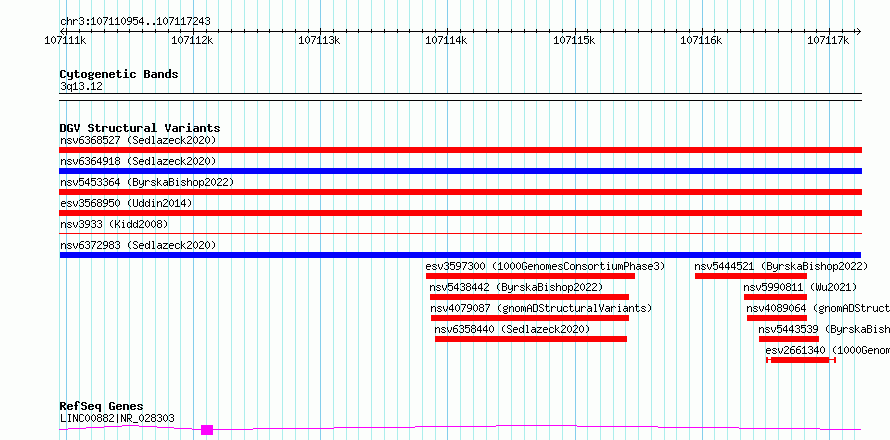Click the nsv6364918 (Sedlazeck2020) label
This screenshot has height=440, width=890.
(x=138, y=161)
